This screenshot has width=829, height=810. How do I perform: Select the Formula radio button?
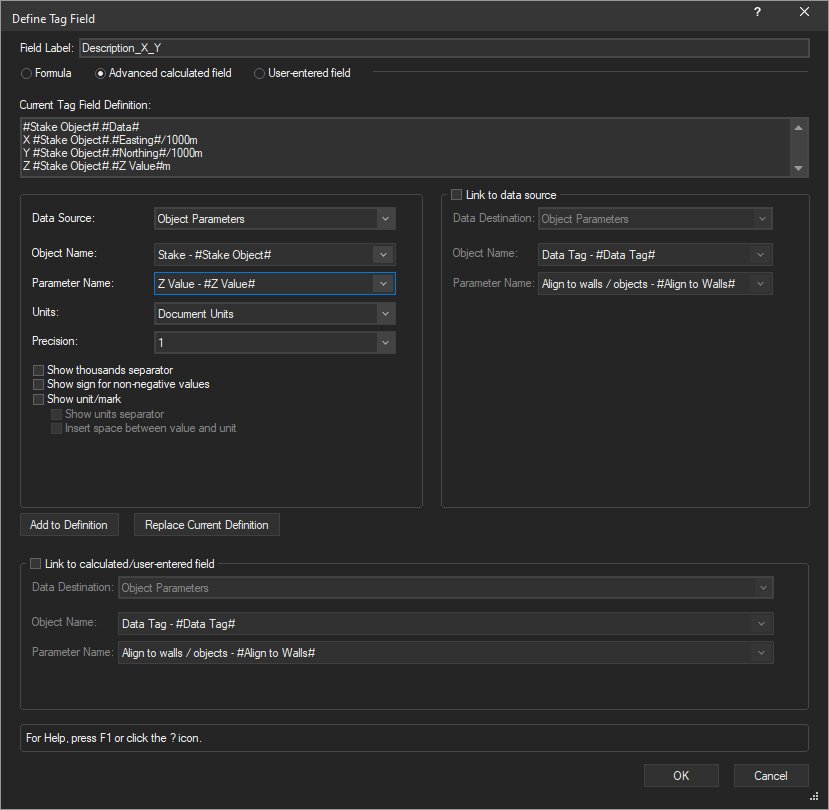pos(28,73)
